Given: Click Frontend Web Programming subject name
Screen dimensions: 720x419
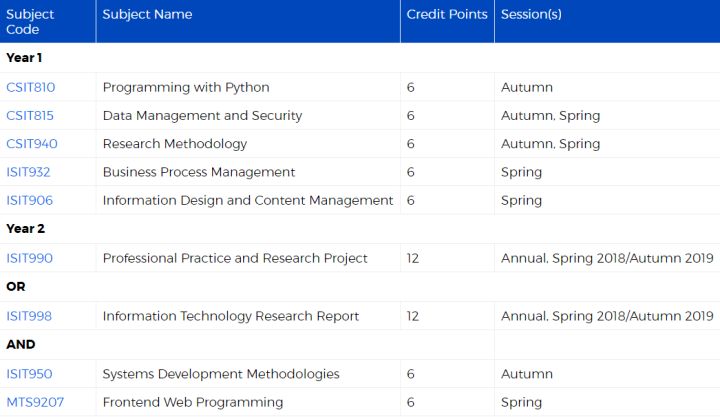Looking at the screenshot, I should click(x=193, y=402).
